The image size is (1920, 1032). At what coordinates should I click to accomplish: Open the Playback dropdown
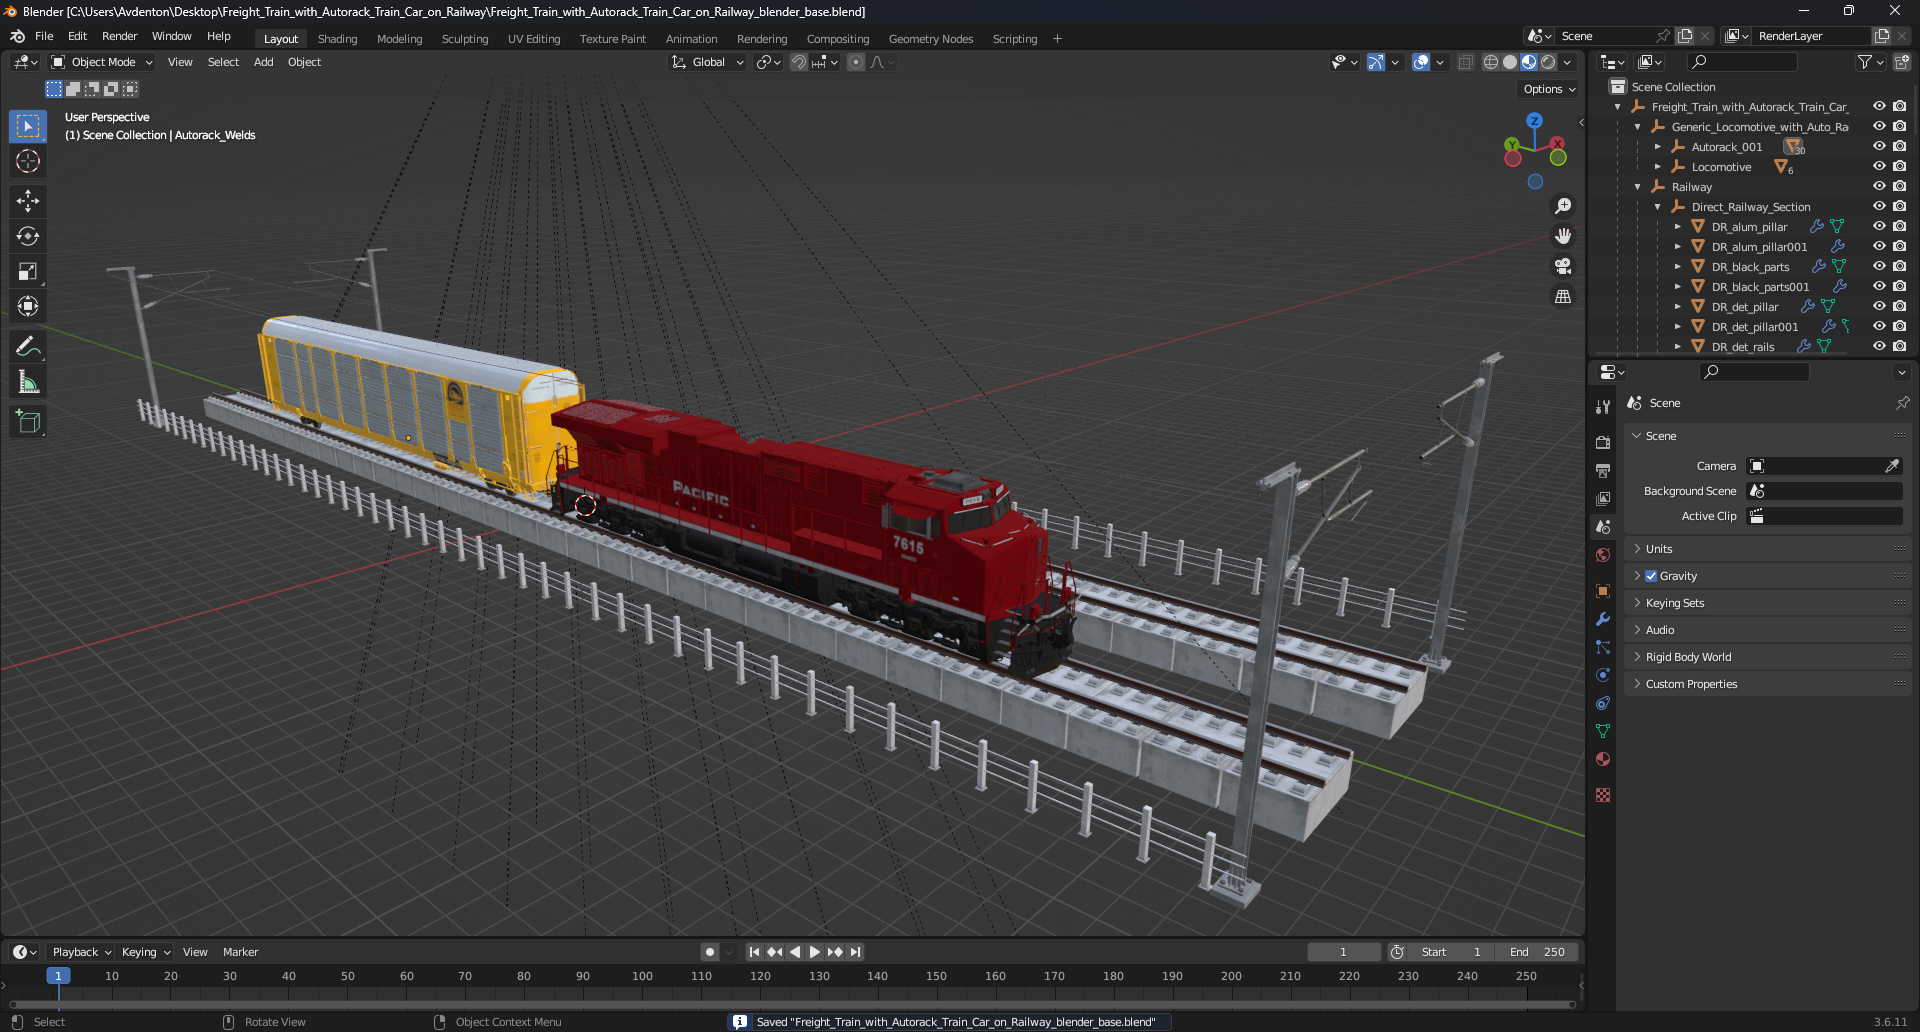81,952
